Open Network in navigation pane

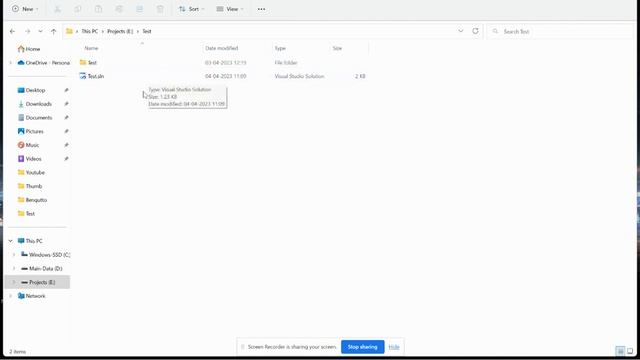[31, 296]
